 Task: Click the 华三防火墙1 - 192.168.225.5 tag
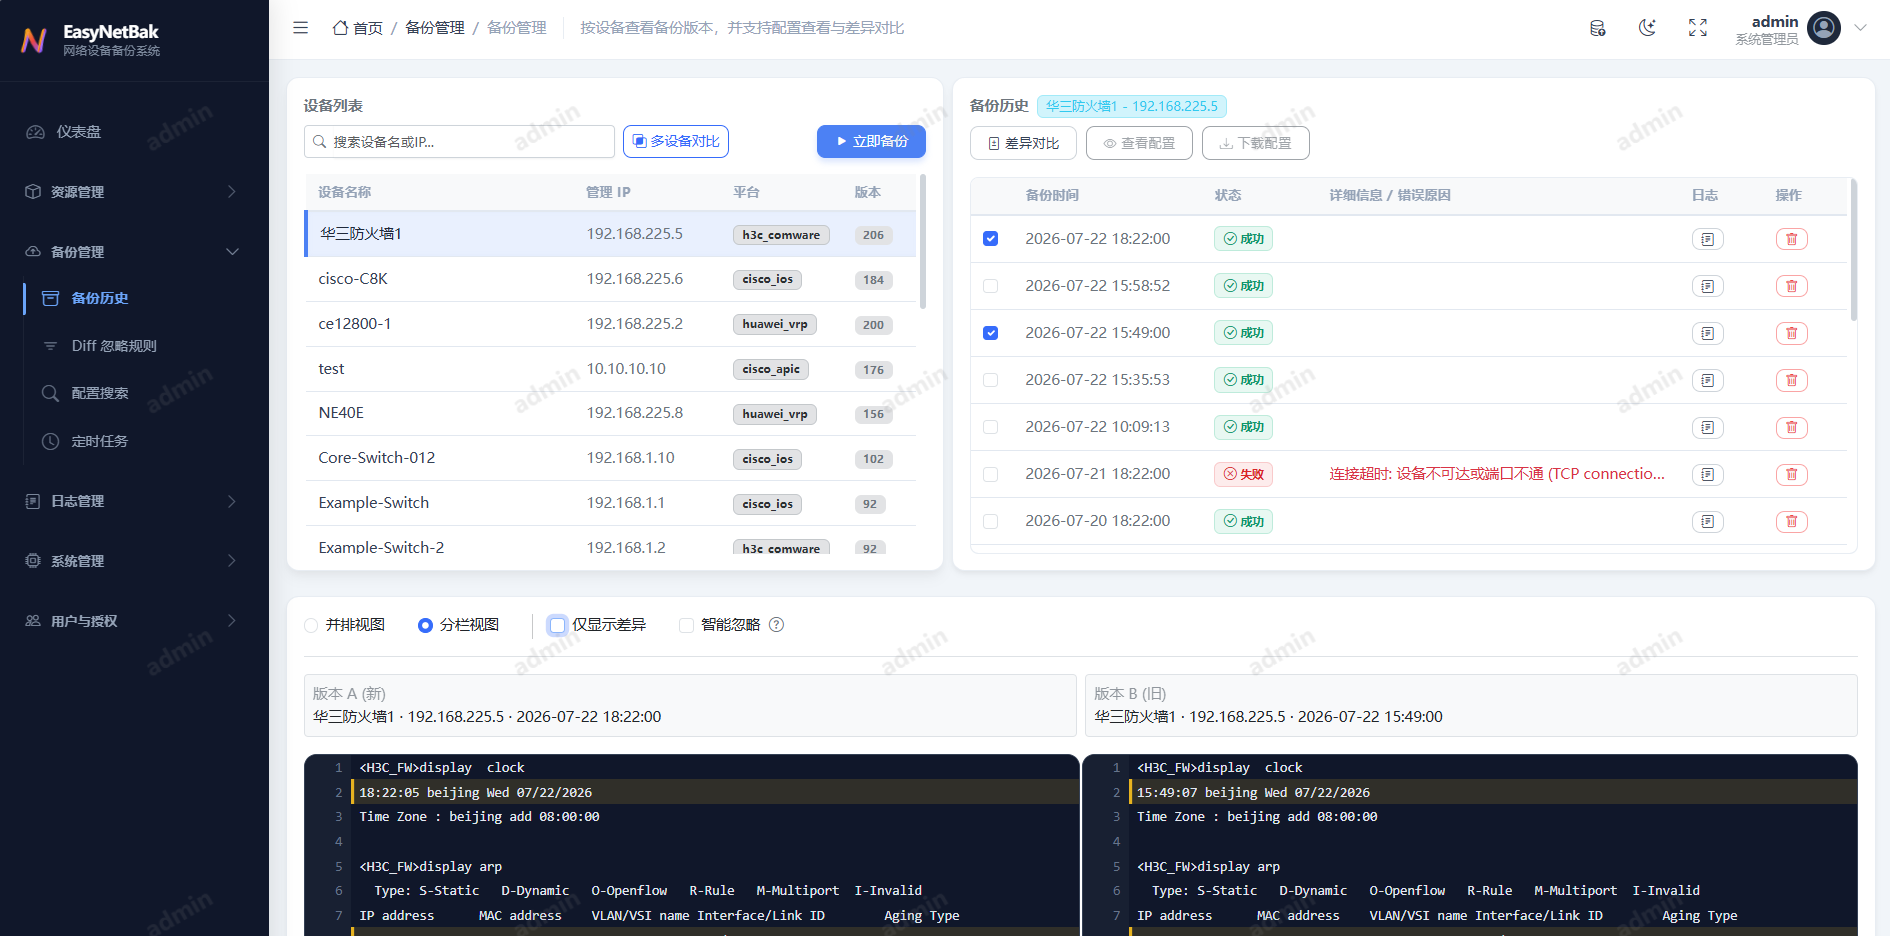[1132, 106]
